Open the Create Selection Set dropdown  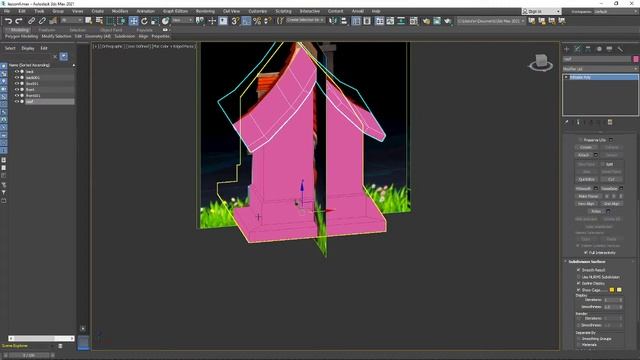(x=305, y=20)
